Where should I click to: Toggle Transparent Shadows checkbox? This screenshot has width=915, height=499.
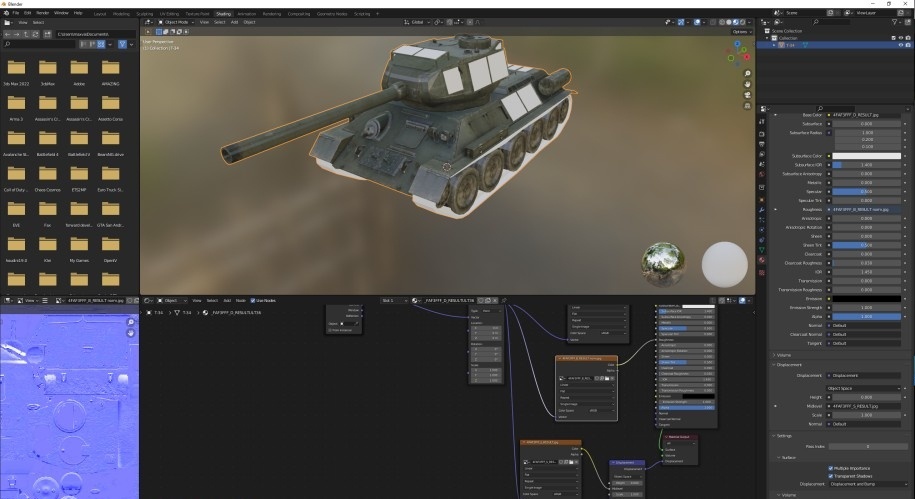830,476
